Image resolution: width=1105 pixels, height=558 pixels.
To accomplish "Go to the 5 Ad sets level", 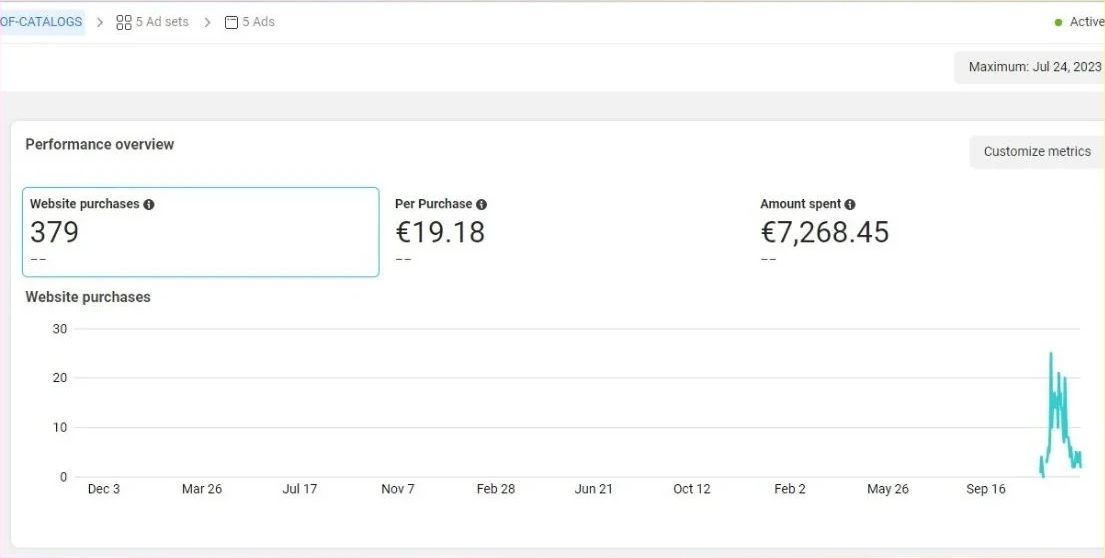I will [x=161, y=22].
